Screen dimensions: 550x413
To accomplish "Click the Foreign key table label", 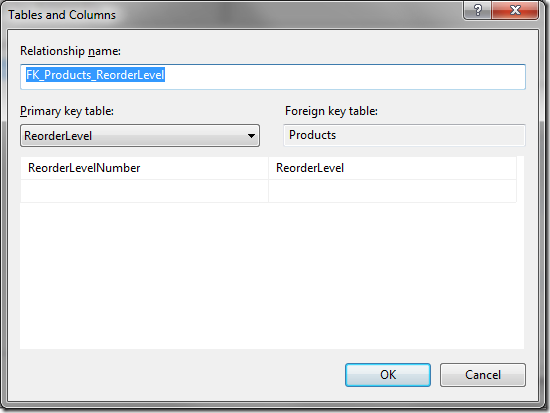I will (331, 111).
